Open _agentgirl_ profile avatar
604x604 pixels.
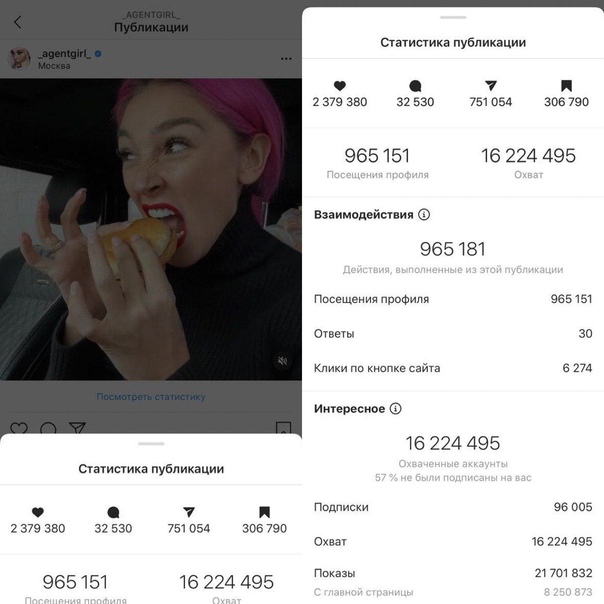[x=19, y=59]
